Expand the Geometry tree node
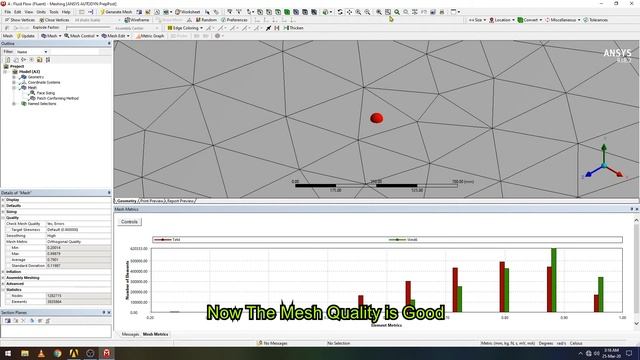The width and height of the screenshot is (640, 360). (14, 77)
